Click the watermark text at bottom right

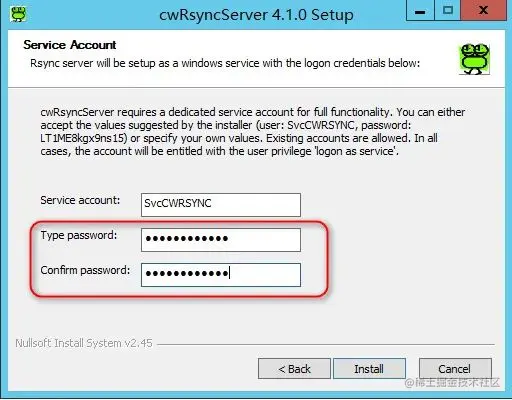pos(452,382)
